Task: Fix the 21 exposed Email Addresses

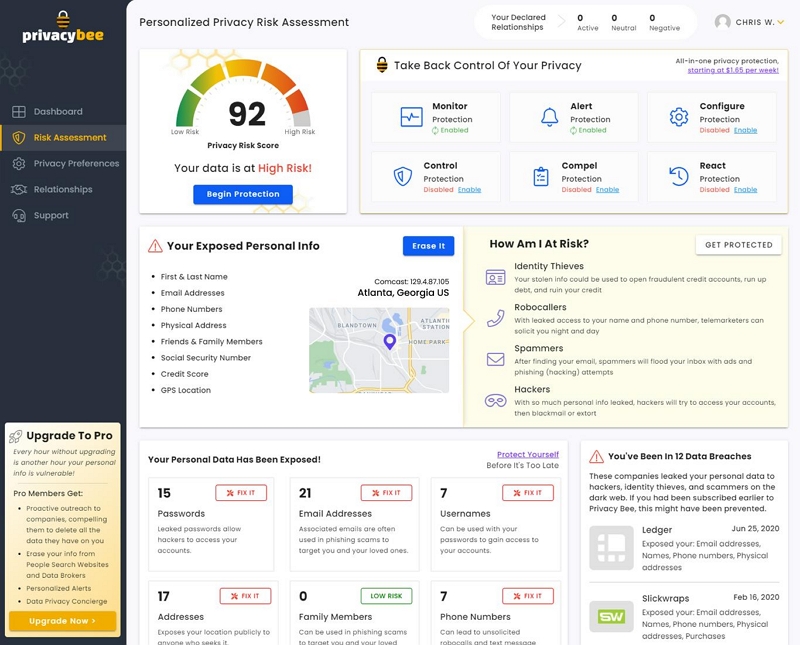Action: point(386,493)
